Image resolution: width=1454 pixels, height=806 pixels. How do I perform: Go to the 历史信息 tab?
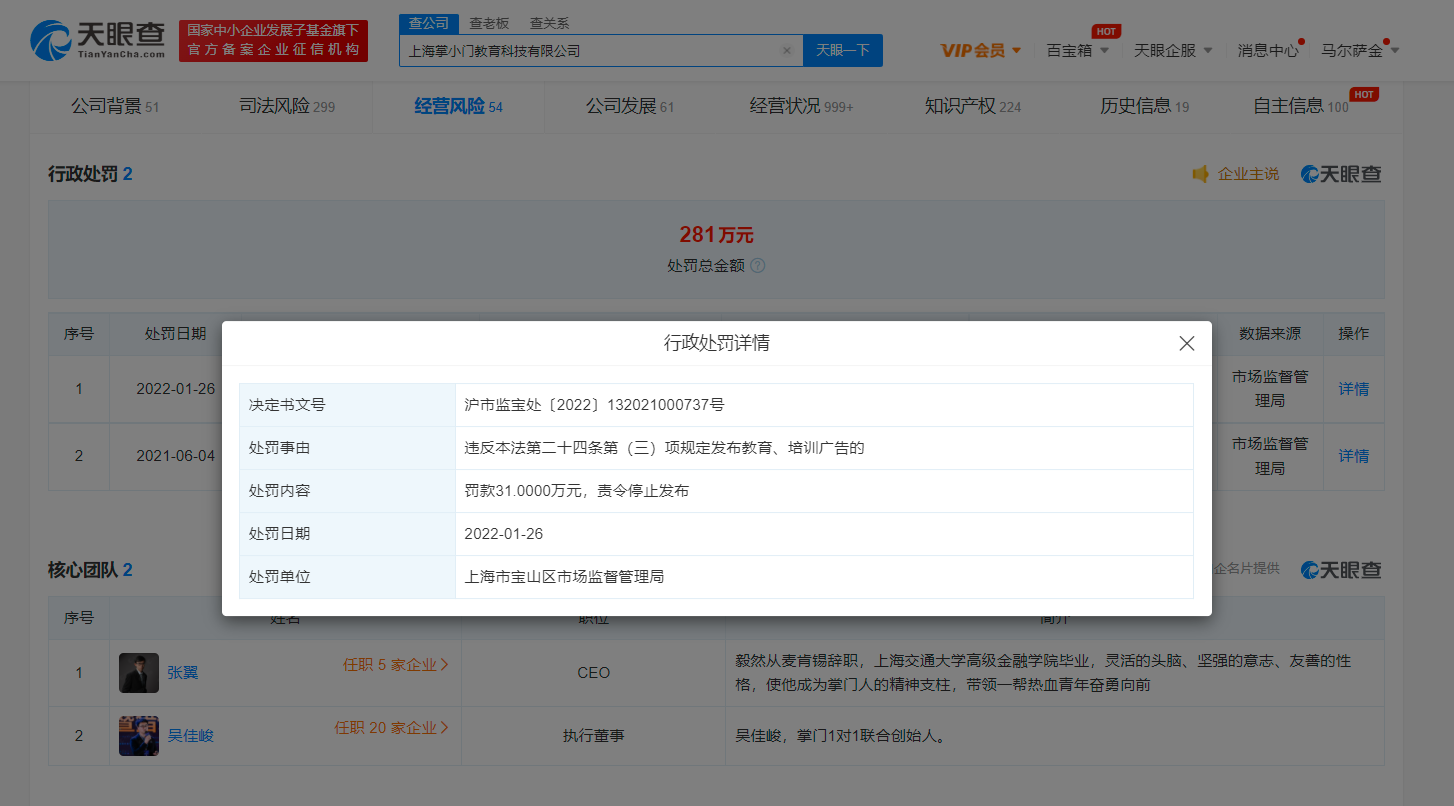[1144, 106]
